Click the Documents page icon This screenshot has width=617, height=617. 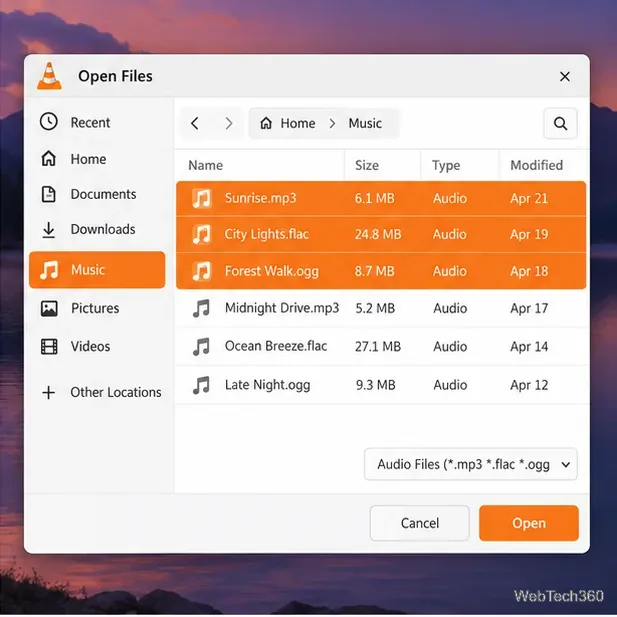coord(49,194)
